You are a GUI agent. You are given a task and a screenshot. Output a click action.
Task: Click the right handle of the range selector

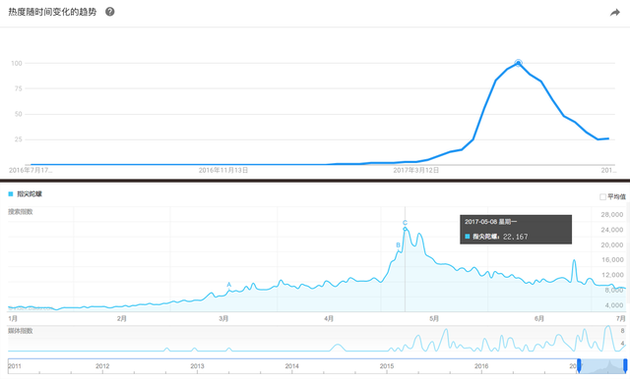(x=625, y=366)
